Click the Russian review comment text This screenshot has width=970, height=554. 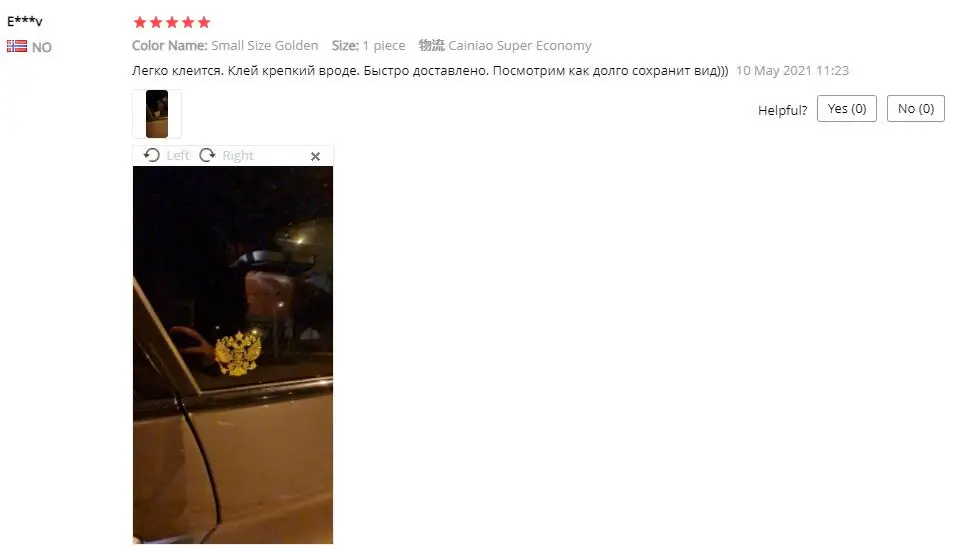tap(430, 70)
